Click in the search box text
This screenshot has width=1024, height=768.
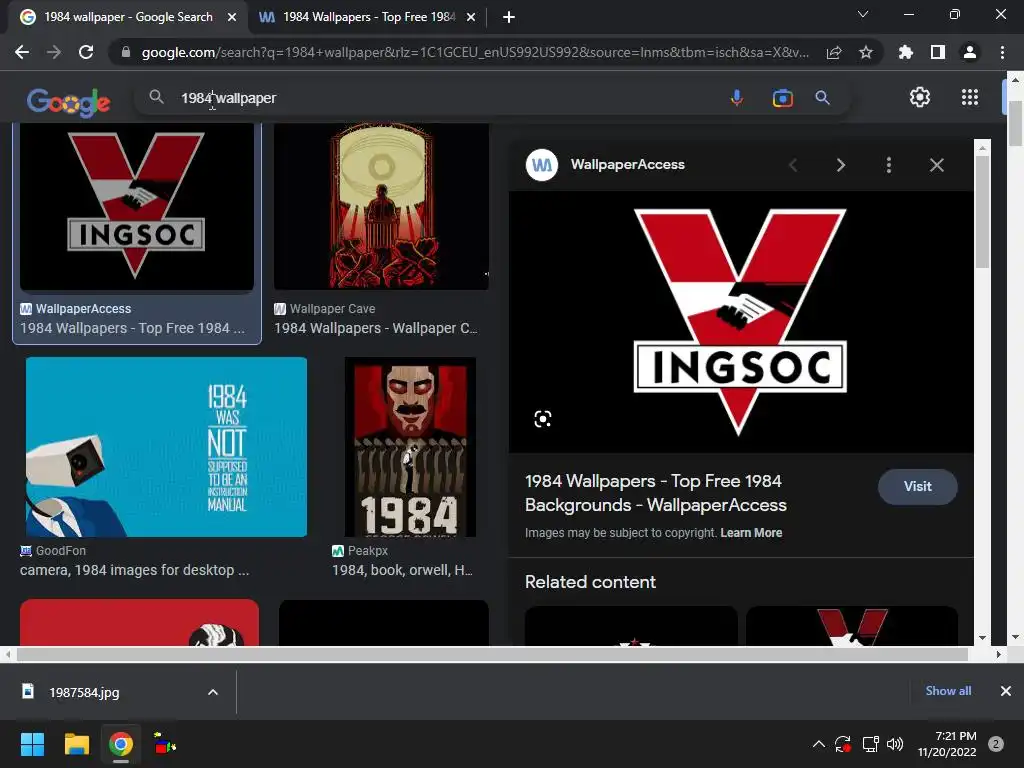229,98
